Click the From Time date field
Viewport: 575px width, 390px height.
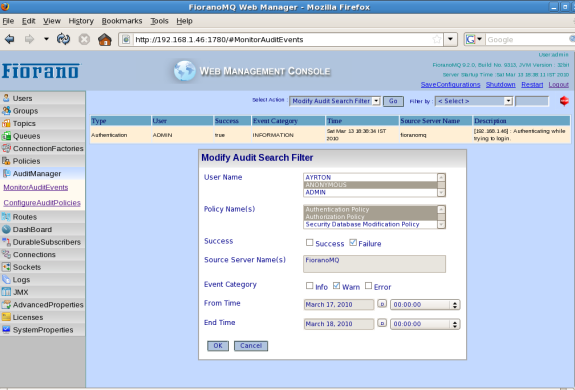(x=339, y=305)
